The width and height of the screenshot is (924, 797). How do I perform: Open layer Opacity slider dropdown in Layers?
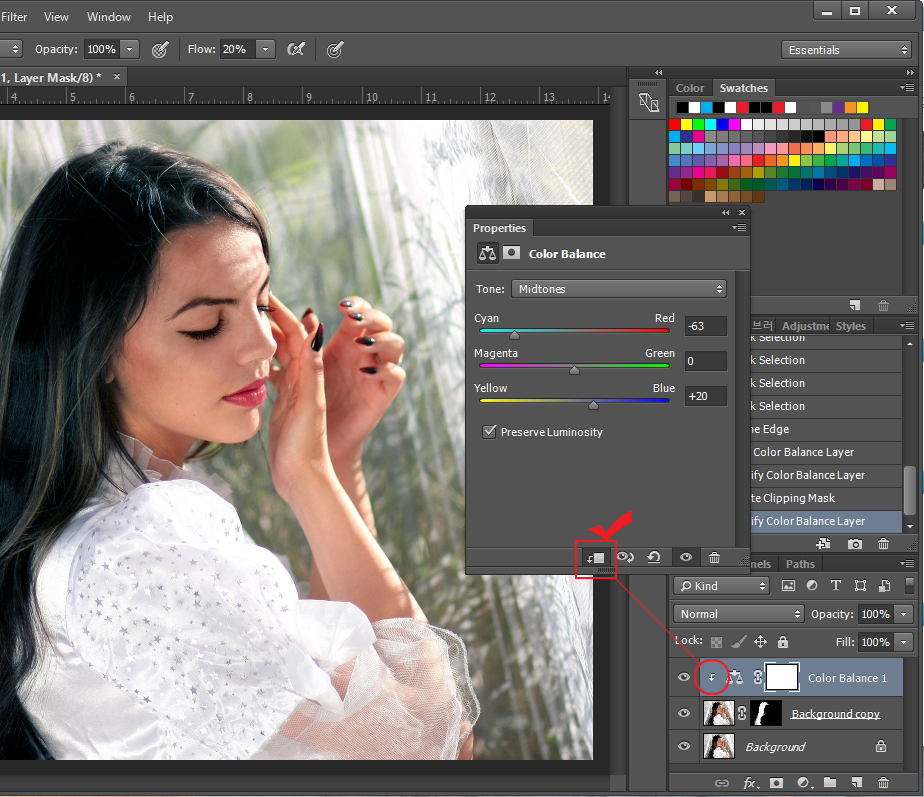[x=903, y=614]
